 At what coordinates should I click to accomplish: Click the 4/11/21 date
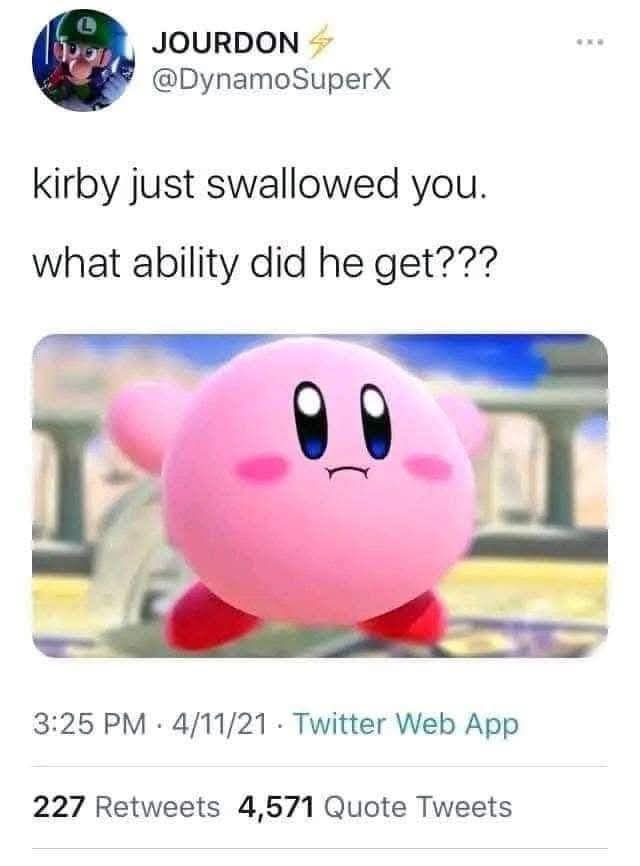pyautogui.click(x=219, y=724)
